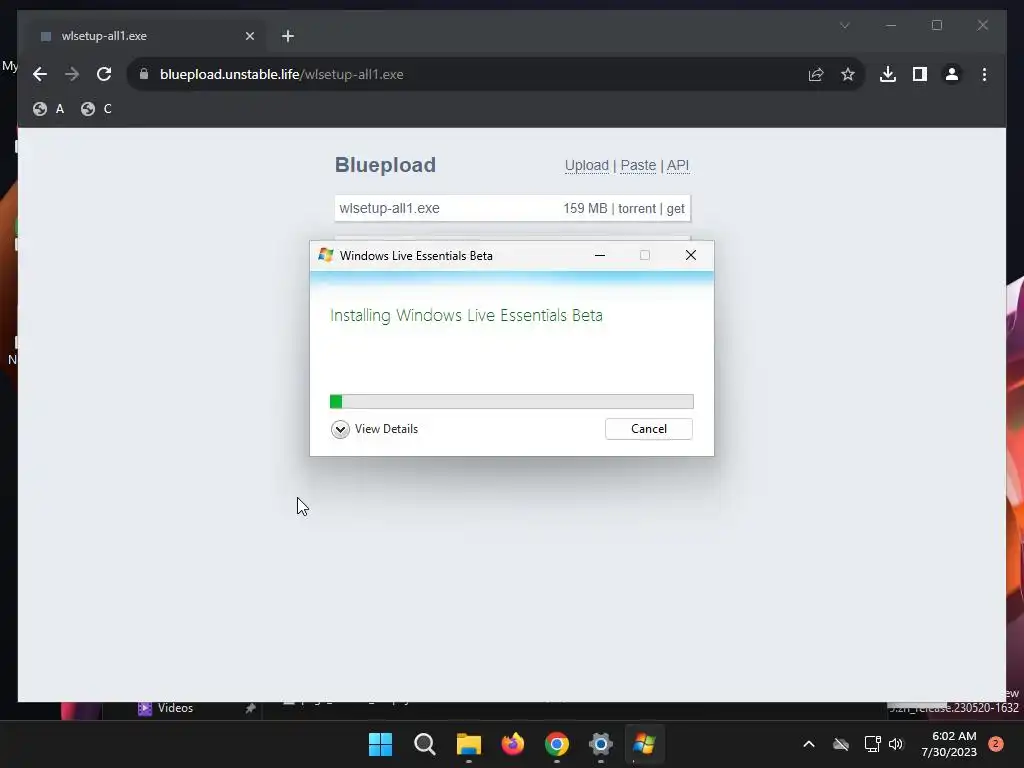
Task: Click the address bar URL text
Action: click(281, 74)
